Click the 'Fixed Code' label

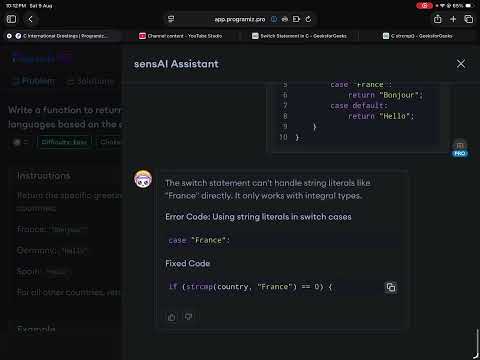[188, 263]
